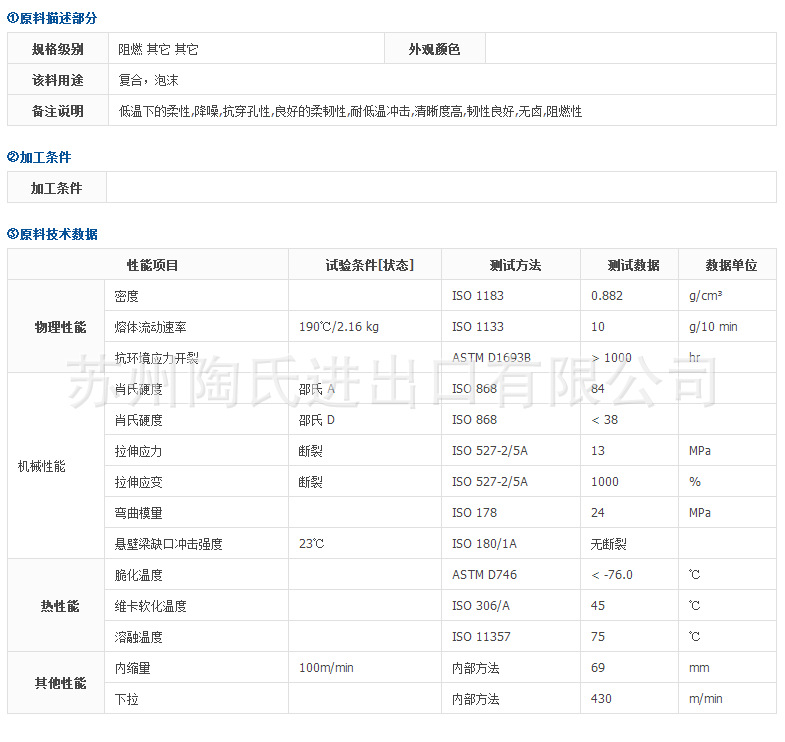Image resolution: width=785 pixels, height=742 pixels.
Task: Click the ISO 1133 test method
Action: [478, 327]
